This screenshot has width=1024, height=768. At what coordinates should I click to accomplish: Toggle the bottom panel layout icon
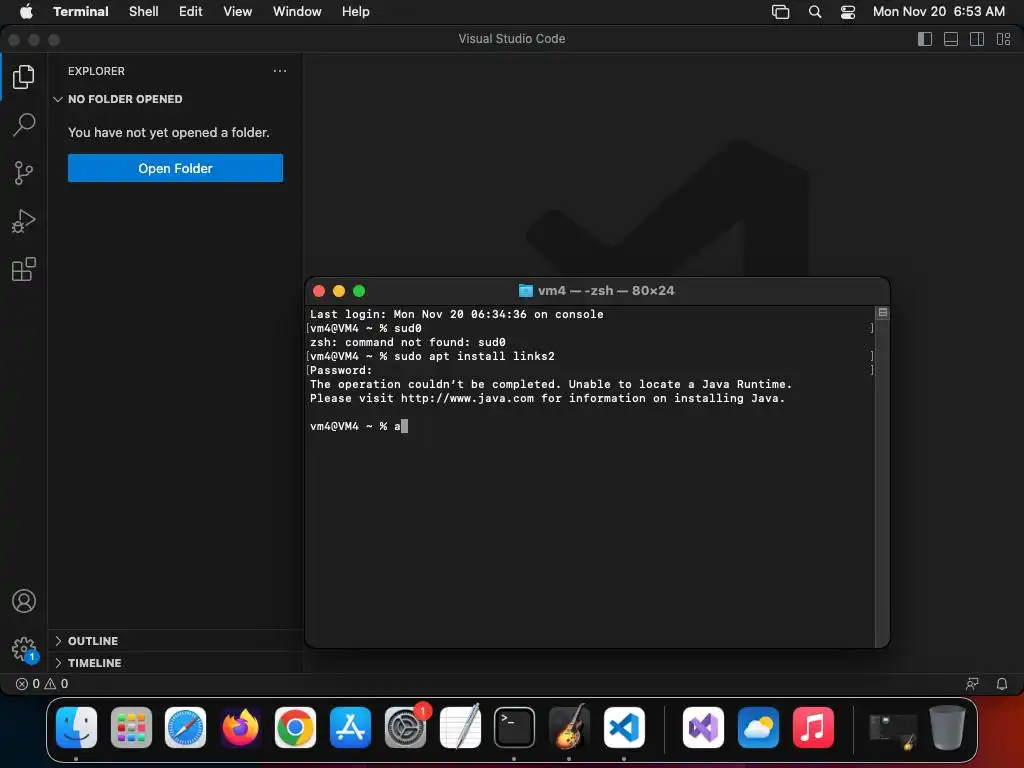click(x=951, y=39)
